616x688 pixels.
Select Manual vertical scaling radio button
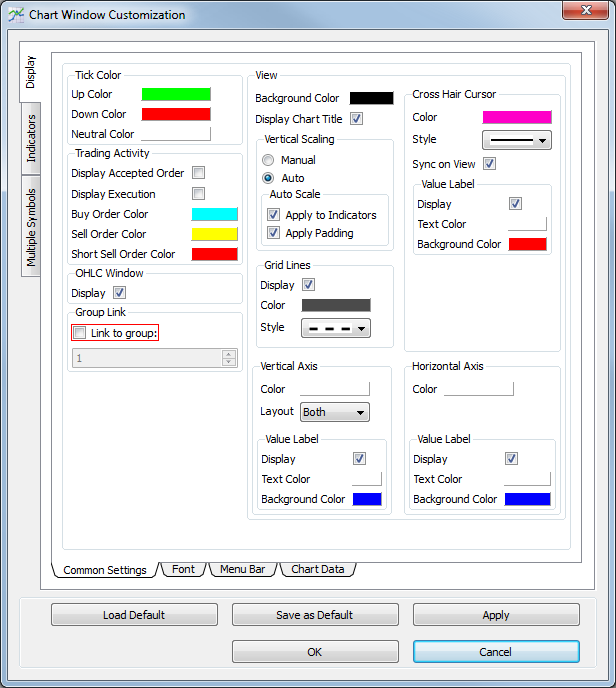point(268,160)
